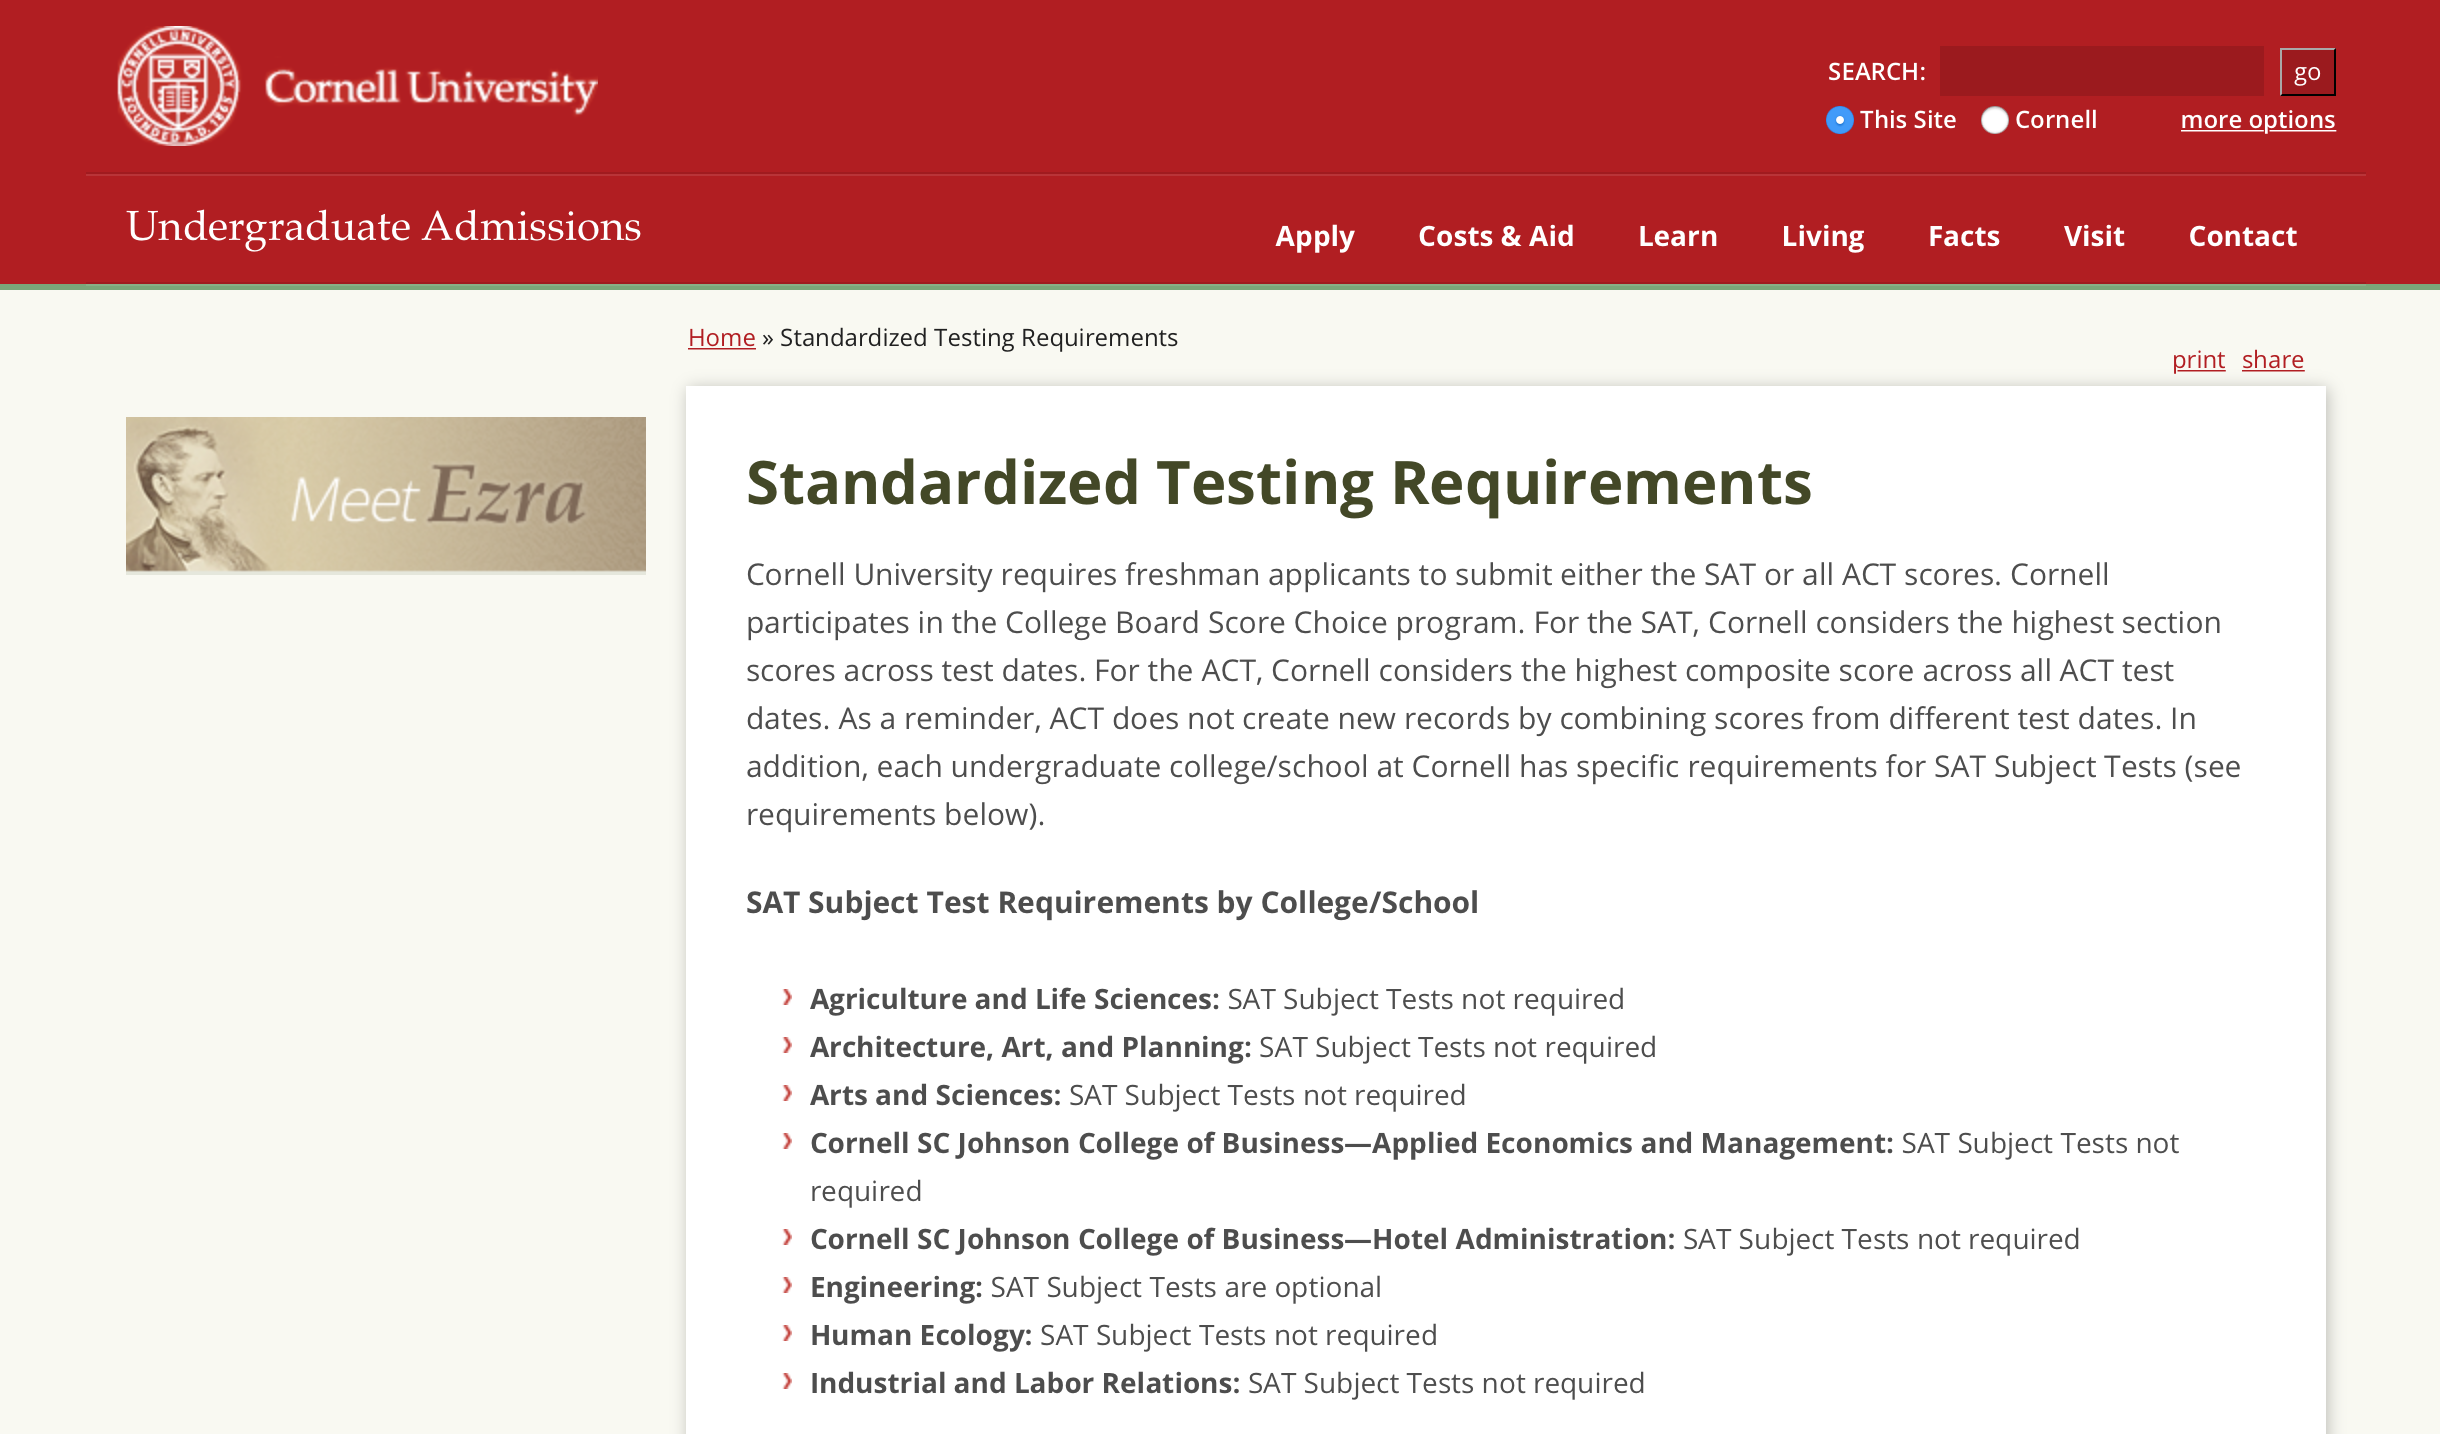Select the "Cornell" search radio button
2440x1434 pixels.
(x=1994, y=120)
